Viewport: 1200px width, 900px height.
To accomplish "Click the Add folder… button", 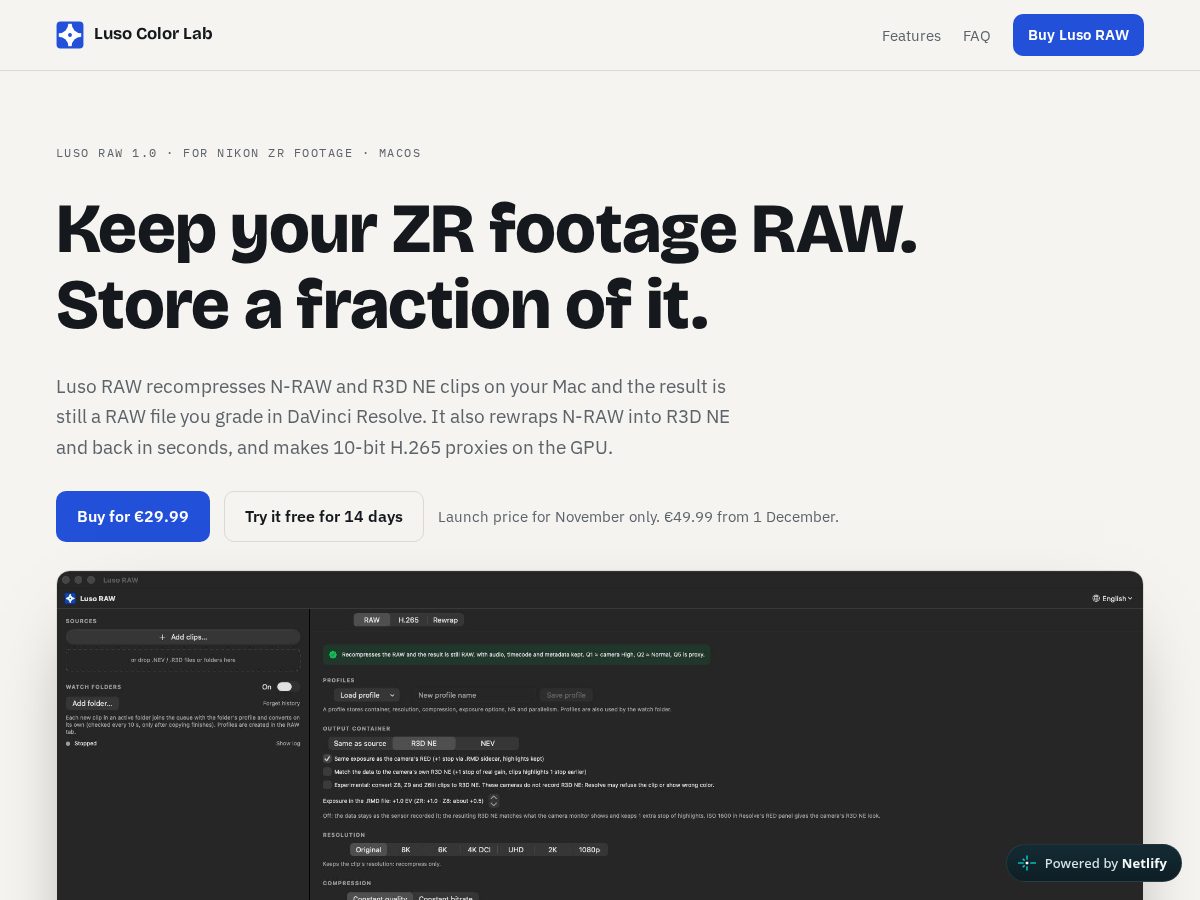I will pos(92,703).
